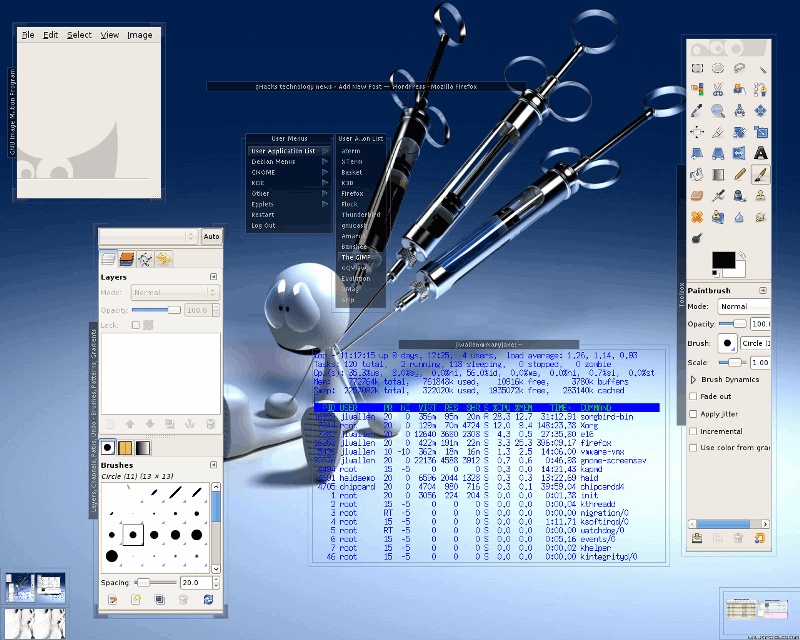The width and height of the screenshot is (800, 640).
Task: Enable the Fade out checkbox
Action: (694, 397)
